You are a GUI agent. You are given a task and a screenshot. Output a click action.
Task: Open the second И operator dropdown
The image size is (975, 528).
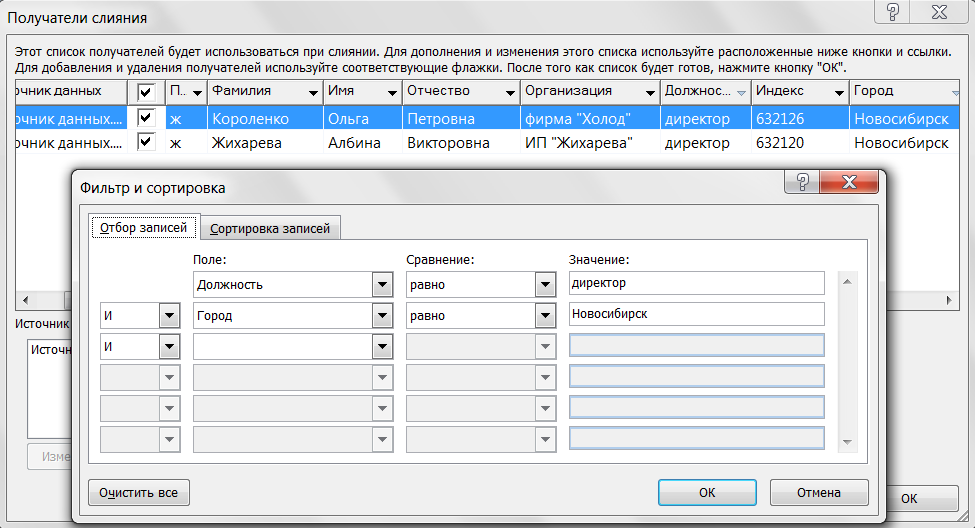pos(169,346)
